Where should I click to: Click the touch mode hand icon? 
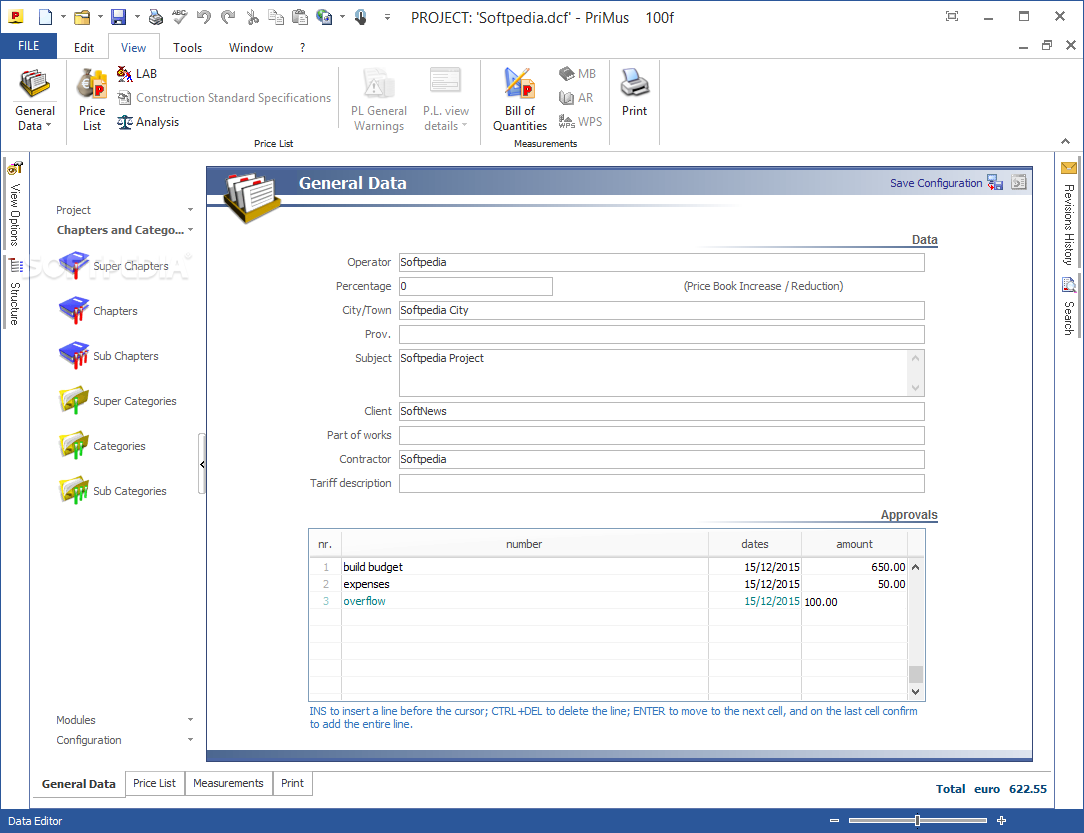click(x=361, y=17)
